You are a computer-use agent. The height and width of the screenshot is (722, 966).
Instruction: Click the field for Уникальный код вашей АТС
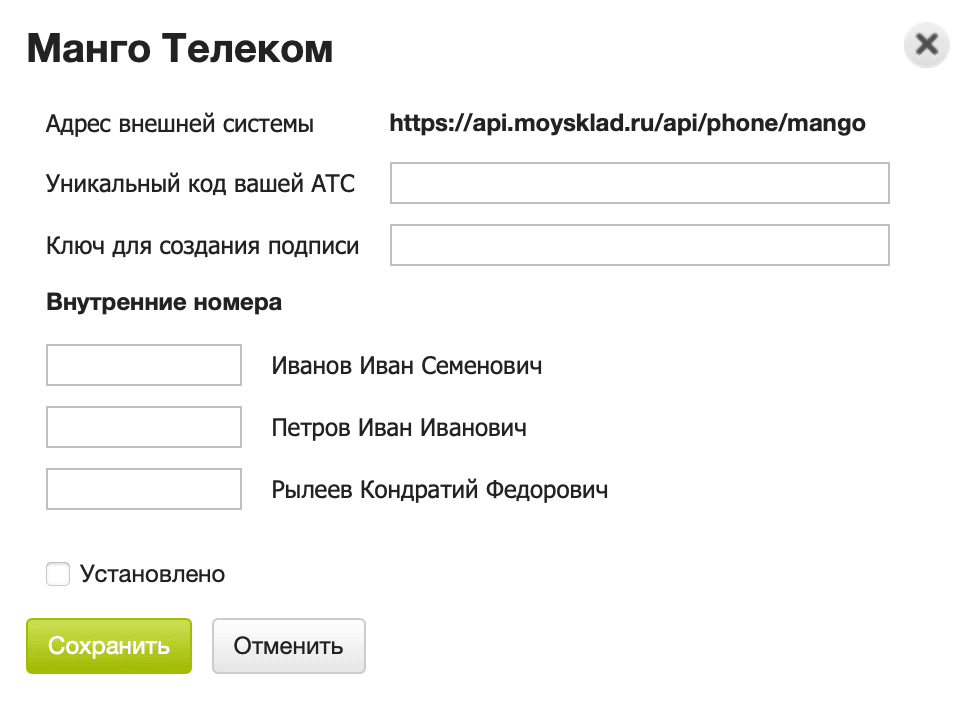click(x=639, y=183)
